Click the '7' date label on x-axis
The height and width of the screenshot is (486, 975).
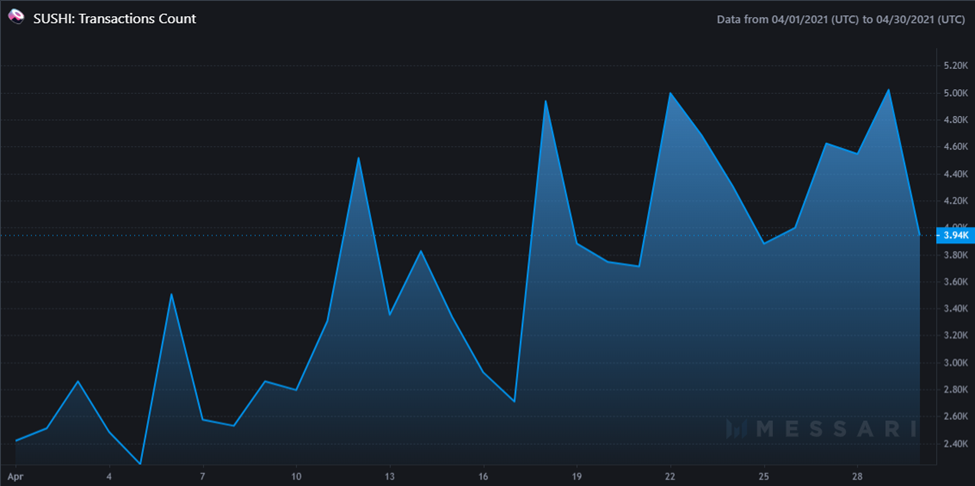tap(203, 475)
